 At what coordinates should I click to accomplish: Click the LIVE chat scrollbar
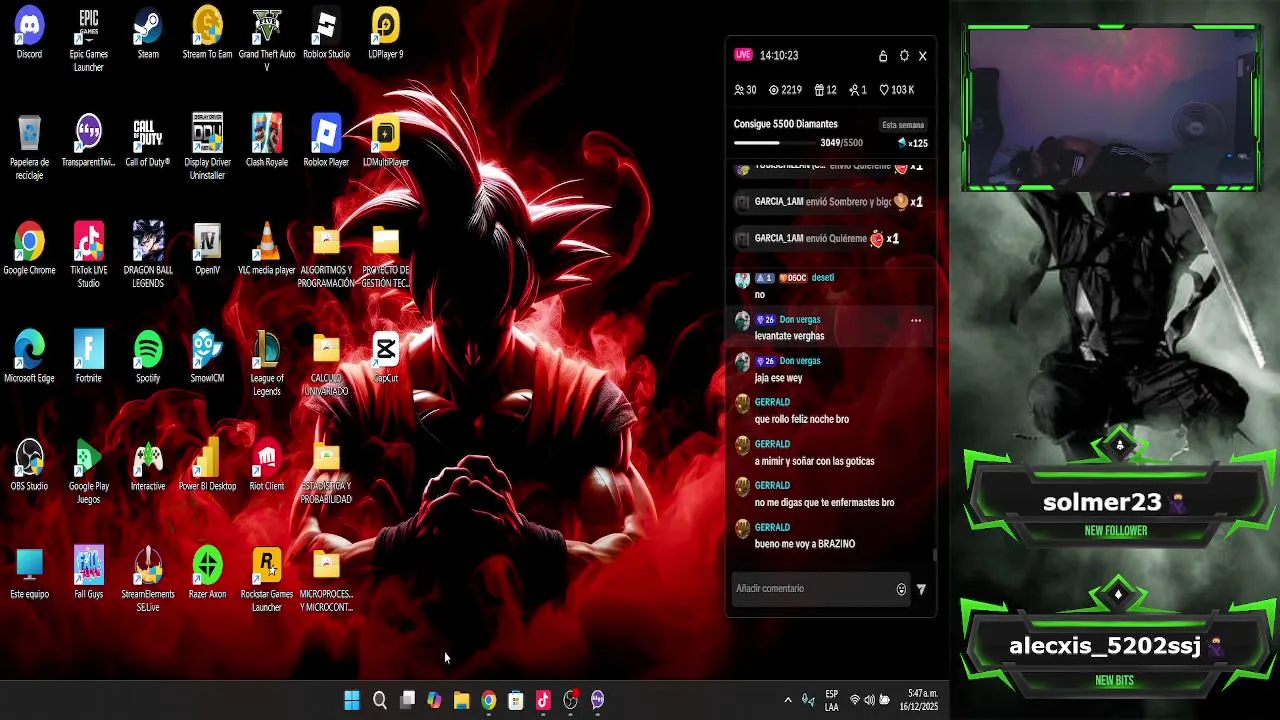[935, 555]
